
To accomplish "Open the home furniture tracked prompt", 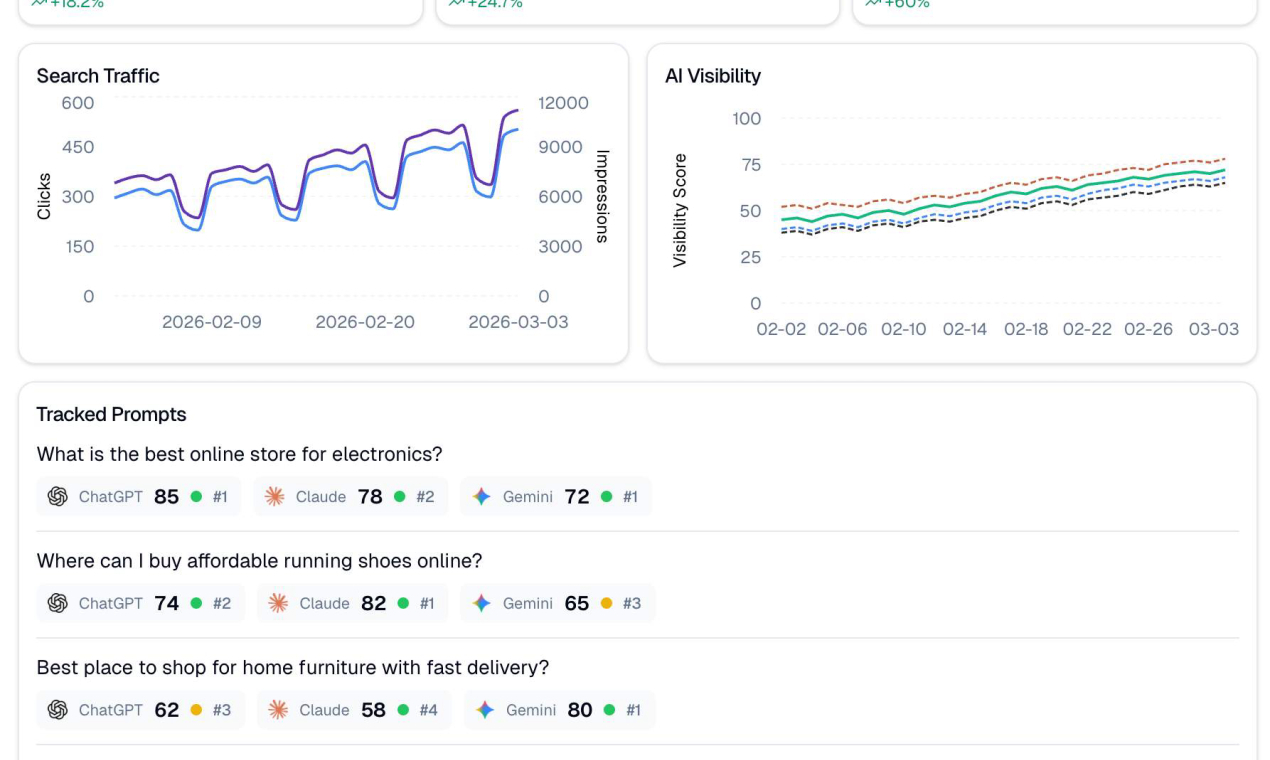I will point(293,667).
